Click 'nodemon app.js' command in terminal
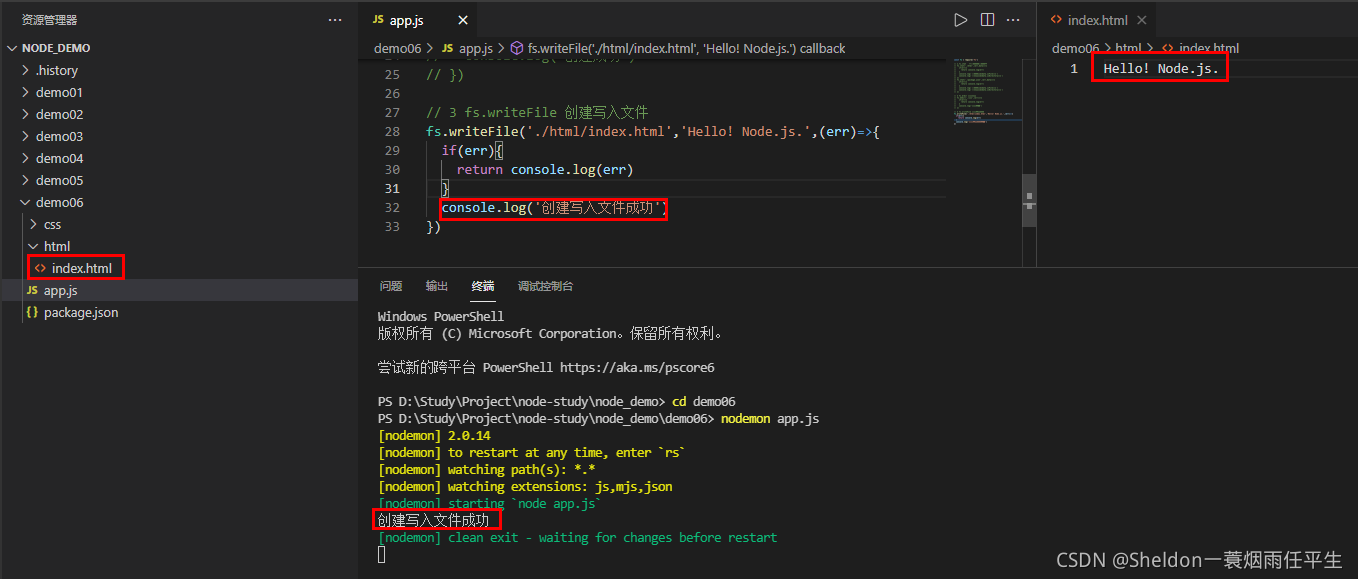This screenshot has height=579, width=1358. pos(770,418)
